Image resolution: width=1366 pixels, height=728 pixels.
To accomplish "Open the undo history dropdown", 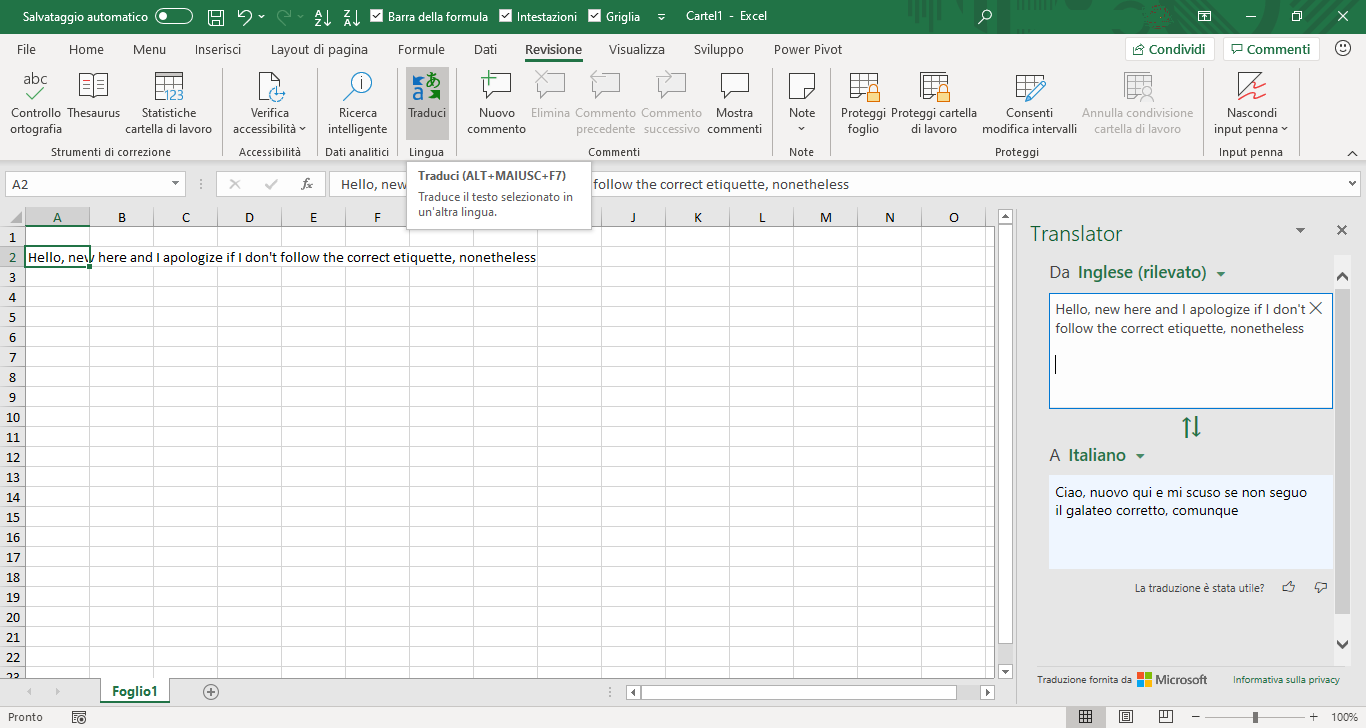I will pos(262,17).
